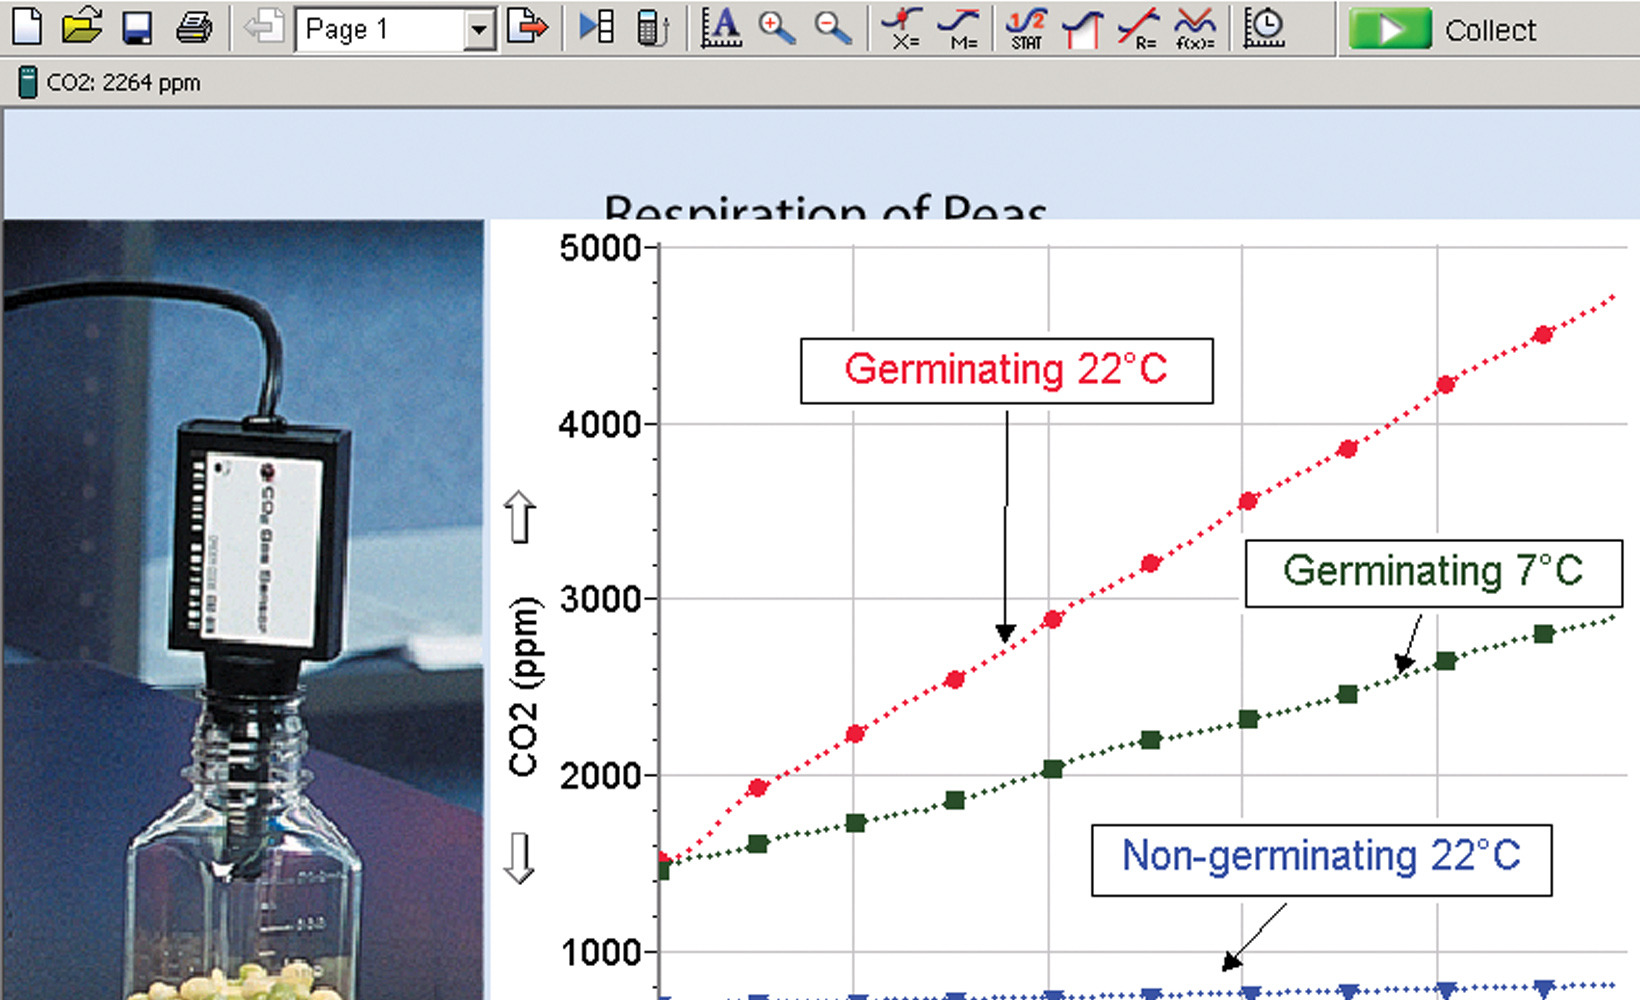Open Data Collection settings clock icon

tap(1264, 27)
